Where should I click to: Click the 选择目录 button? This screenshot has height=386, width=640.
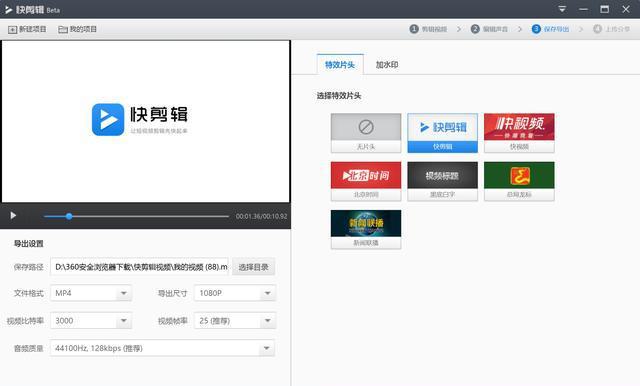tap(253, 267)
